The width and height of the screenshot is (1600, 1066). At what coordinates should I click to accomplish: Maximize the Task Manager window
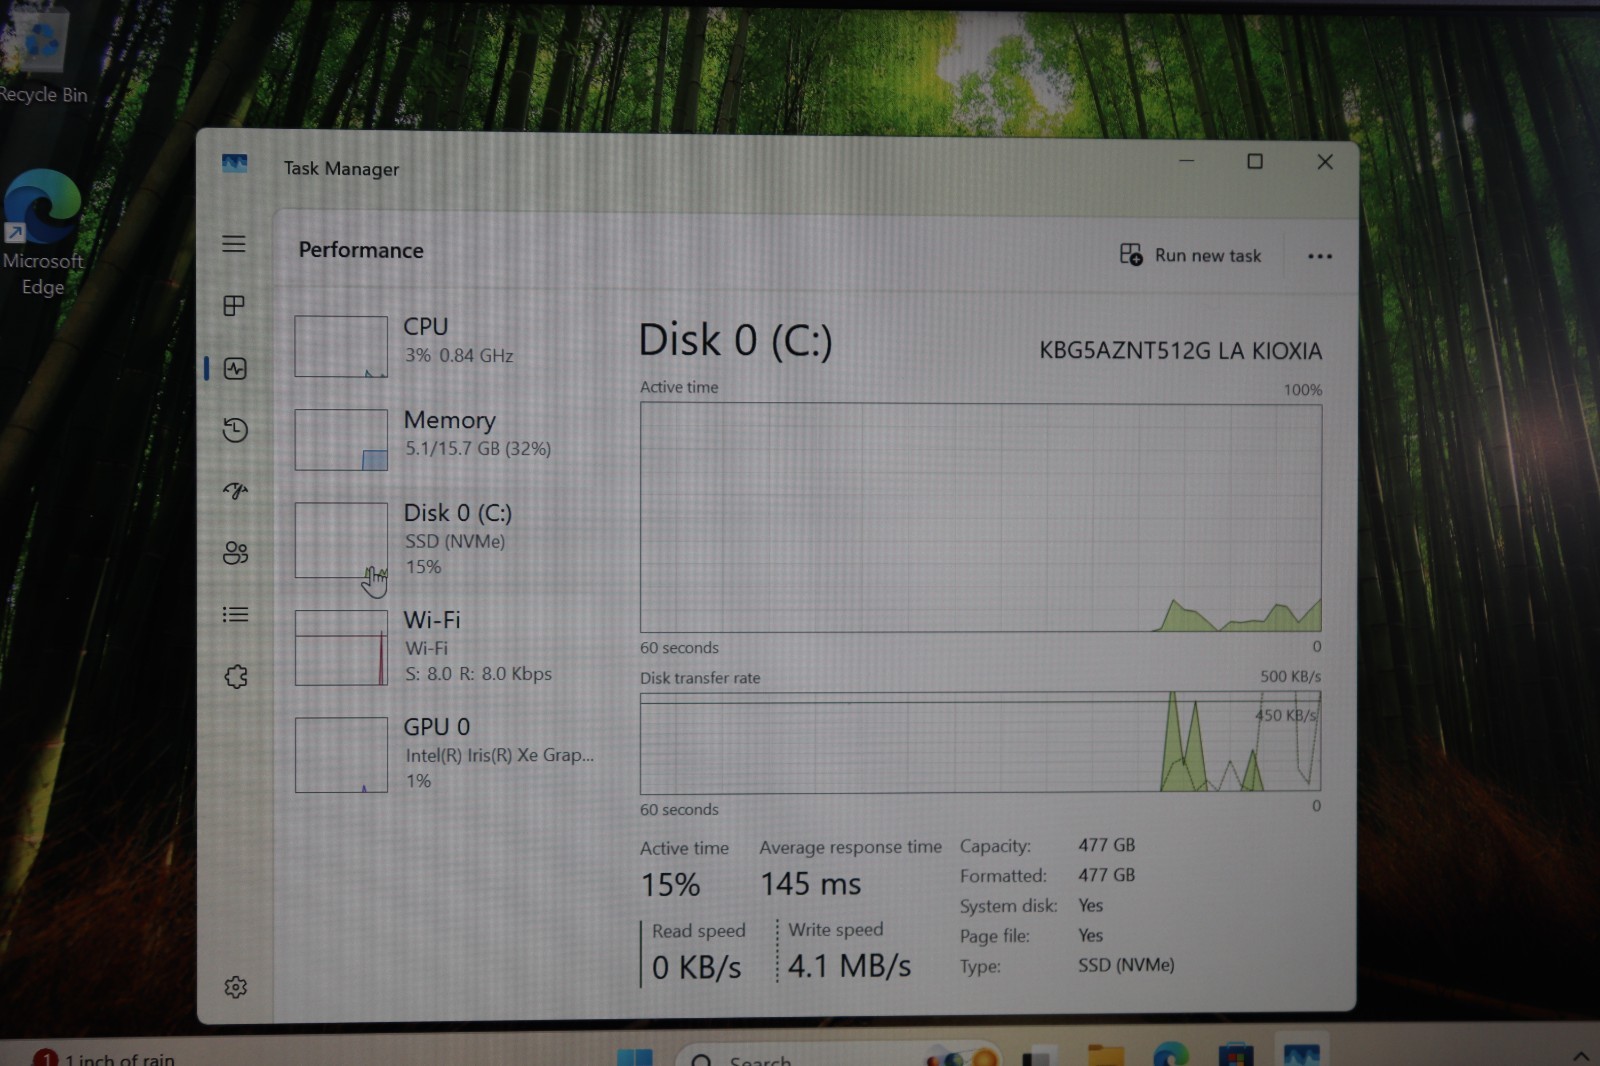pyautogui.click(x=1255, y=161)
